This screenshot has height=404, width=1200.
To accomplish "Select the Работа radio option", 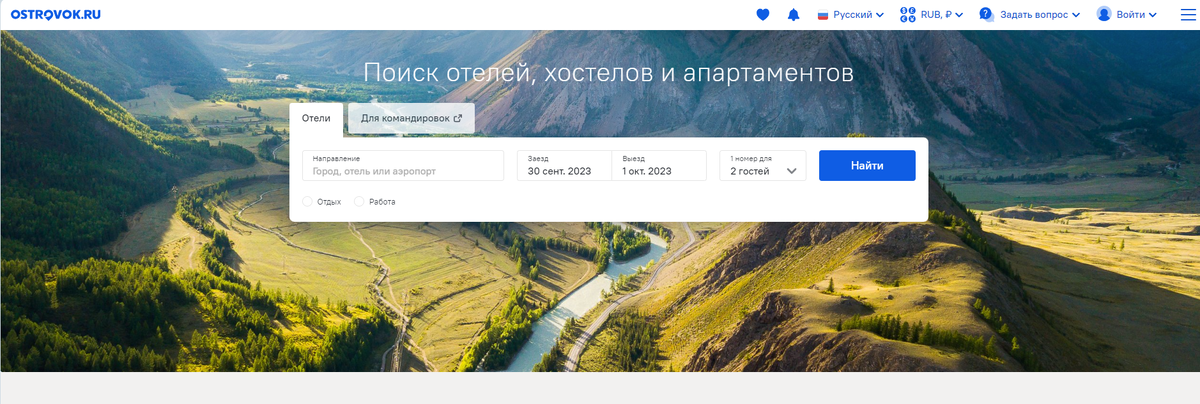I will [359, 201].
